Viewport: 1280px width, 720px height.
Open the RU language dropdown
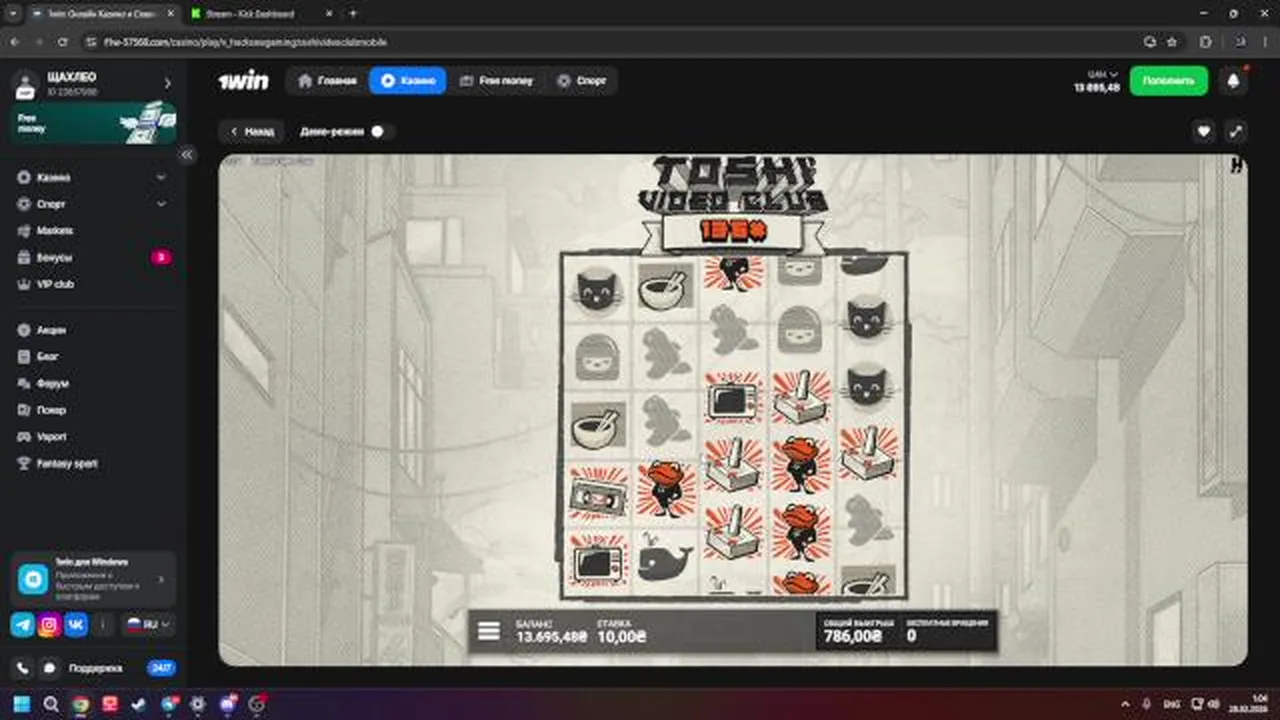(x=148, y=625)
